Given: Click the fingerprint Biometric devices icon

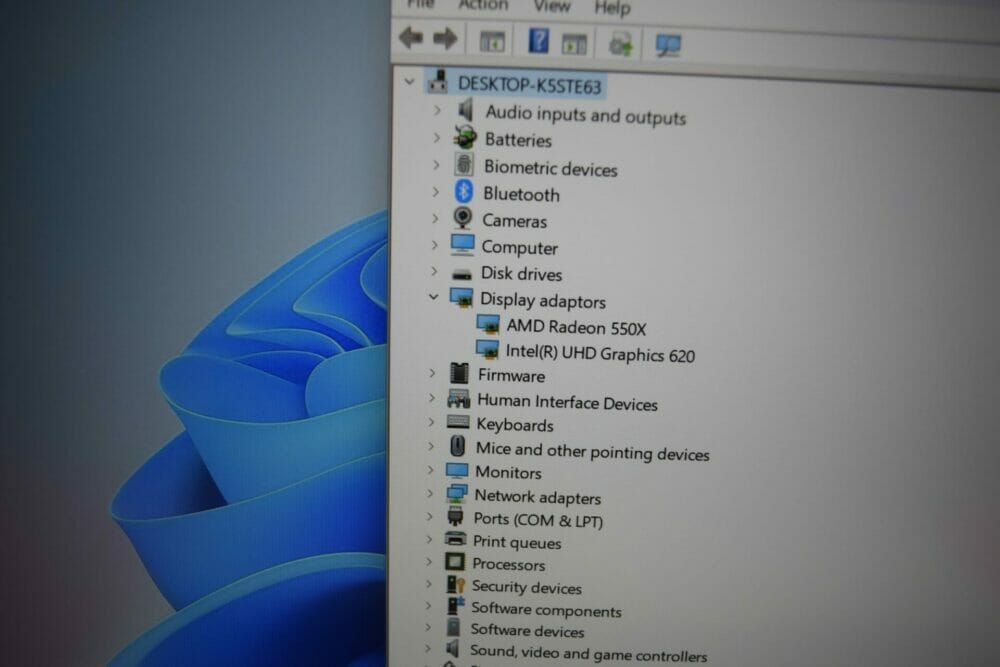Looking at the screenshot, I should click(464, 165).
